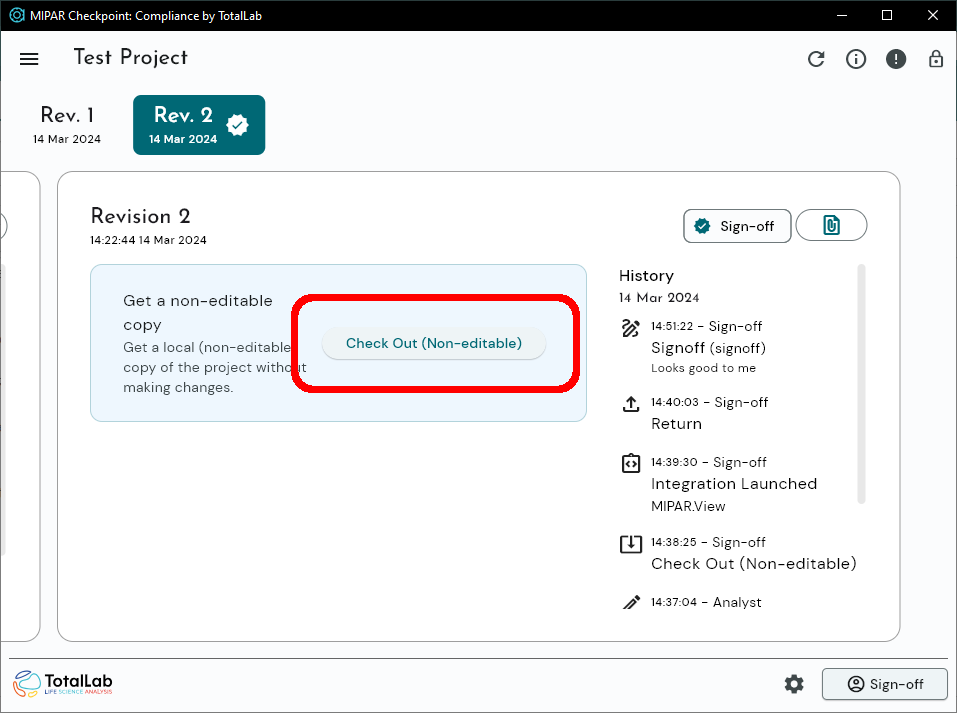Click the download icon beside Check Out entry
Screen dimensions: 957x713
point(630,543)
